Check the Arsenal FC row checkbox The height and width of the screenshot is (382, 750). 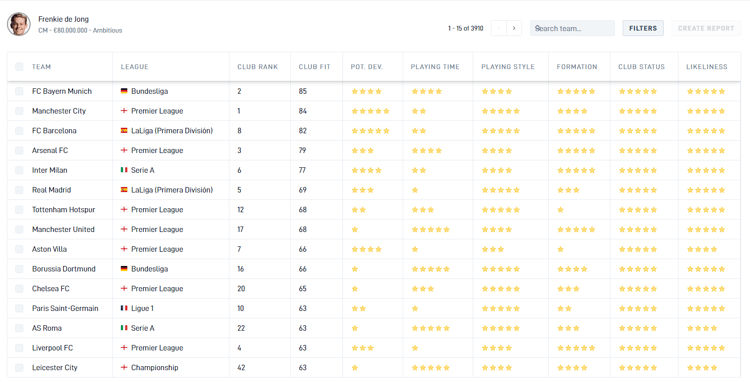tap(19, 150)
